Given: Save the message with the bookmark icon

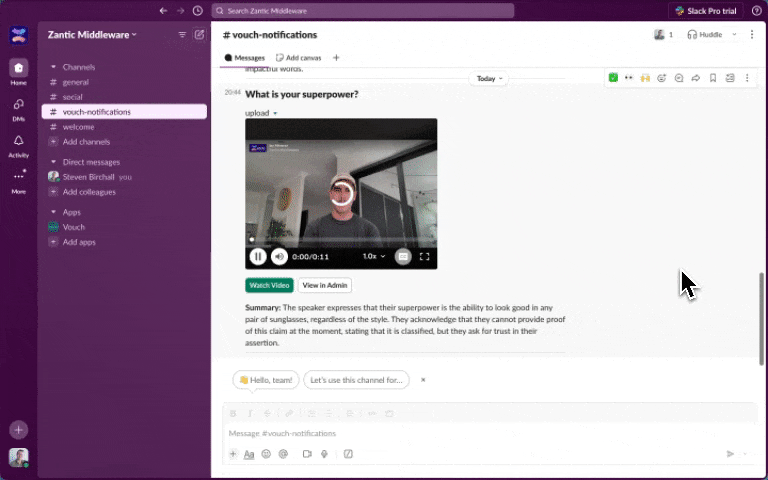Looking at the screenshot, I should click(x=713, y=78).
